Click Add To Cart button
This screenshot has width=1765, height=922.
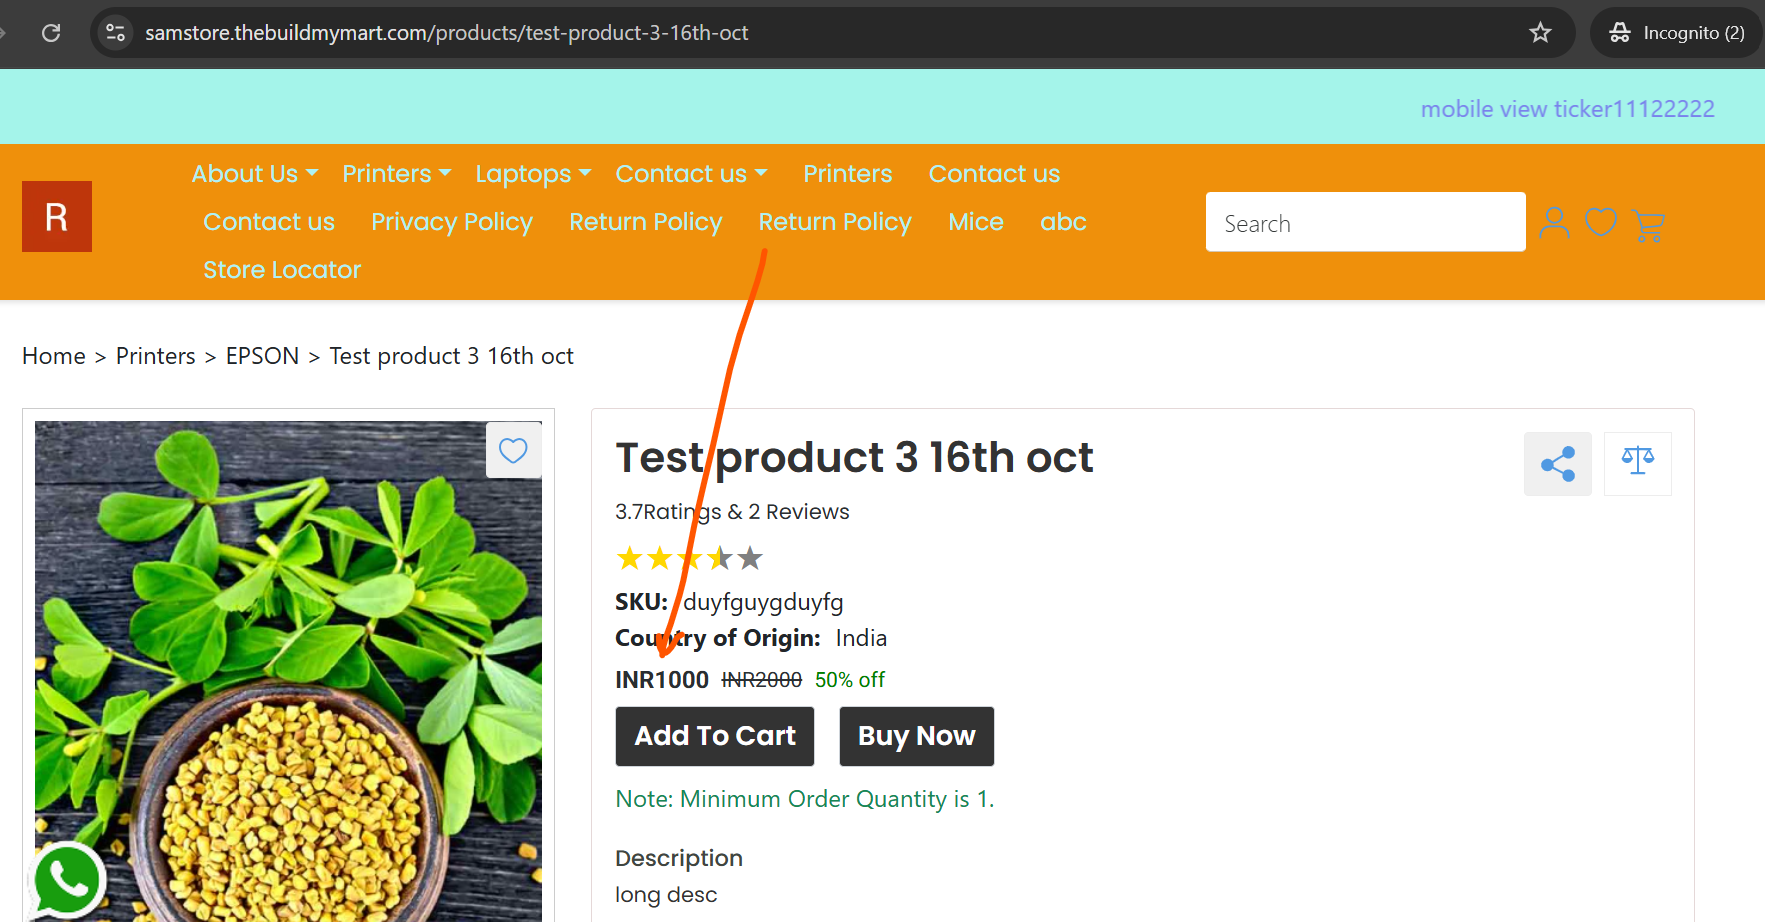click(x=715, y=736)
